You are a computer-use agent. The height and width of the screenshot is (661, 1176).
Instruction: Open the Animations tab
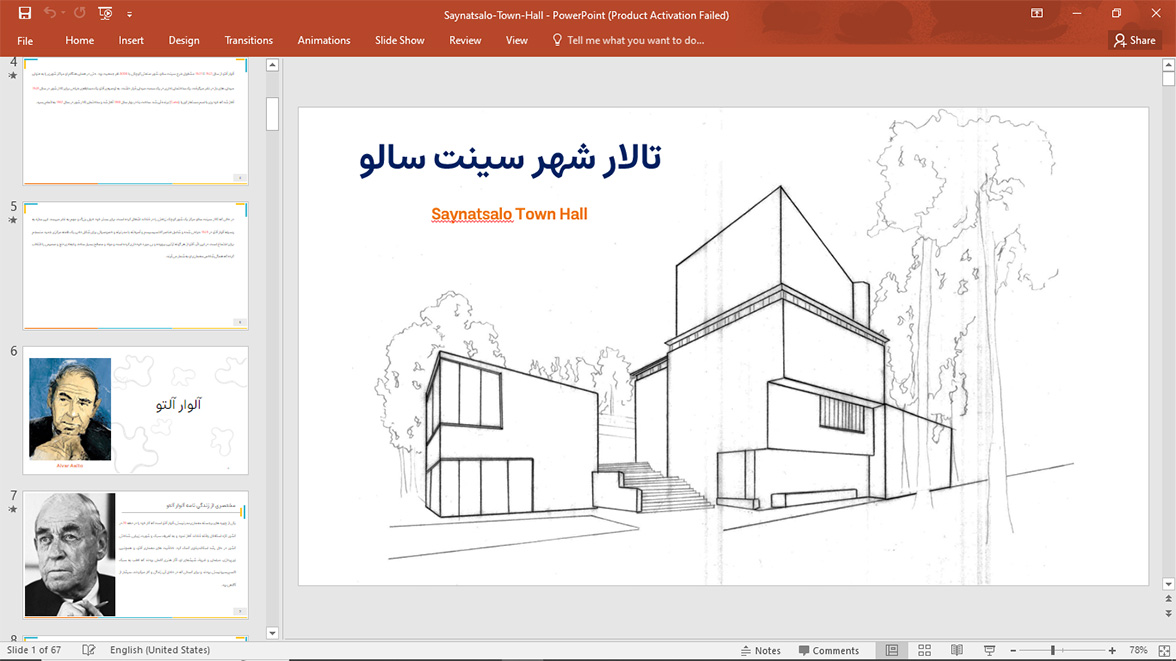pyautogui.click(x=323, y=41)
